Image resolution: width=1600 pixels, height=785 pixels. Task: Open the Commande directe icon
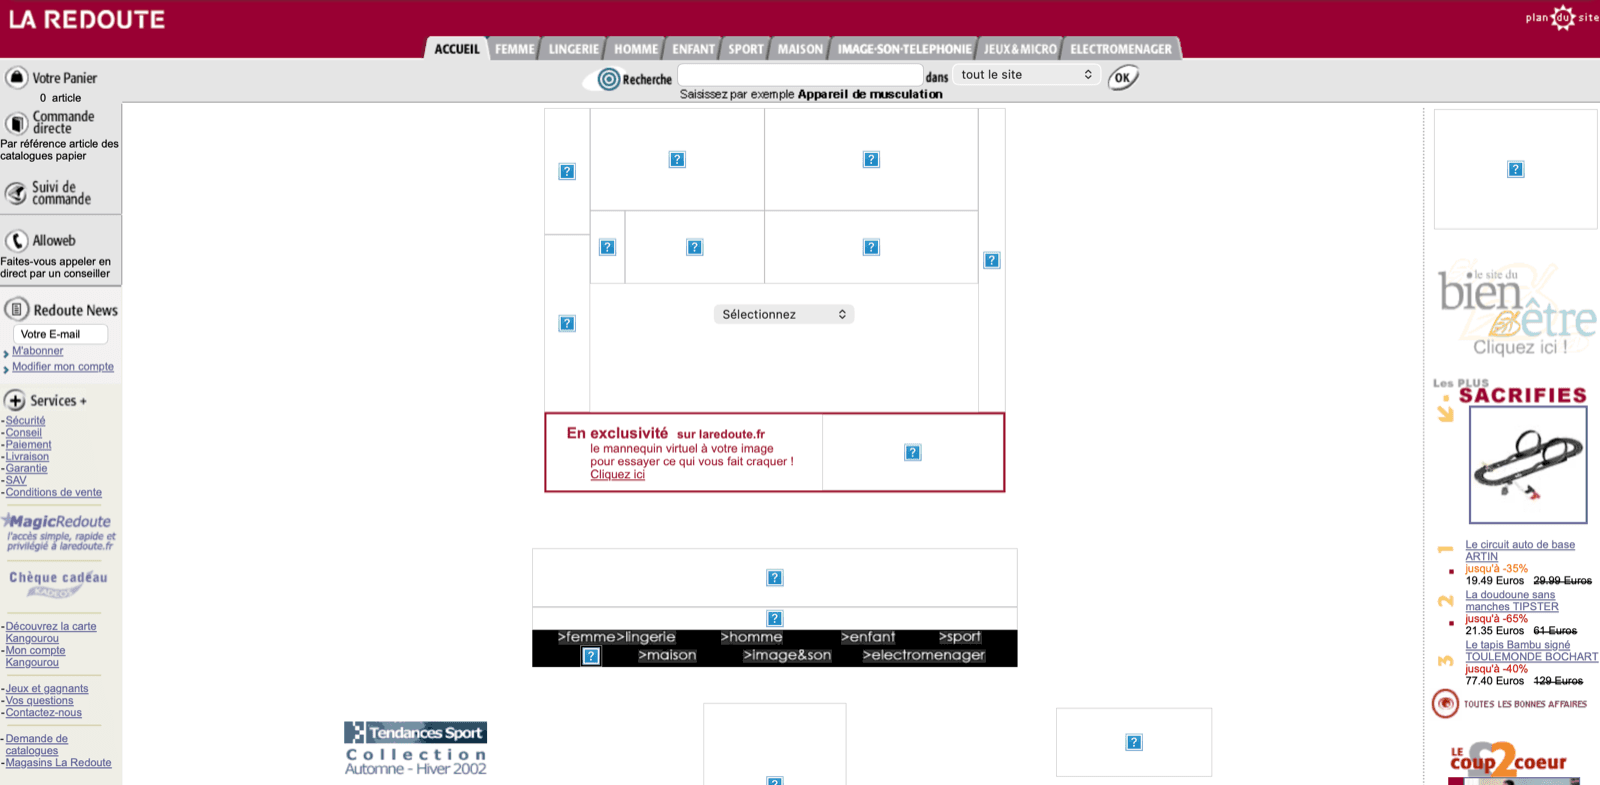pyautogui.click(x=16, y=123)
